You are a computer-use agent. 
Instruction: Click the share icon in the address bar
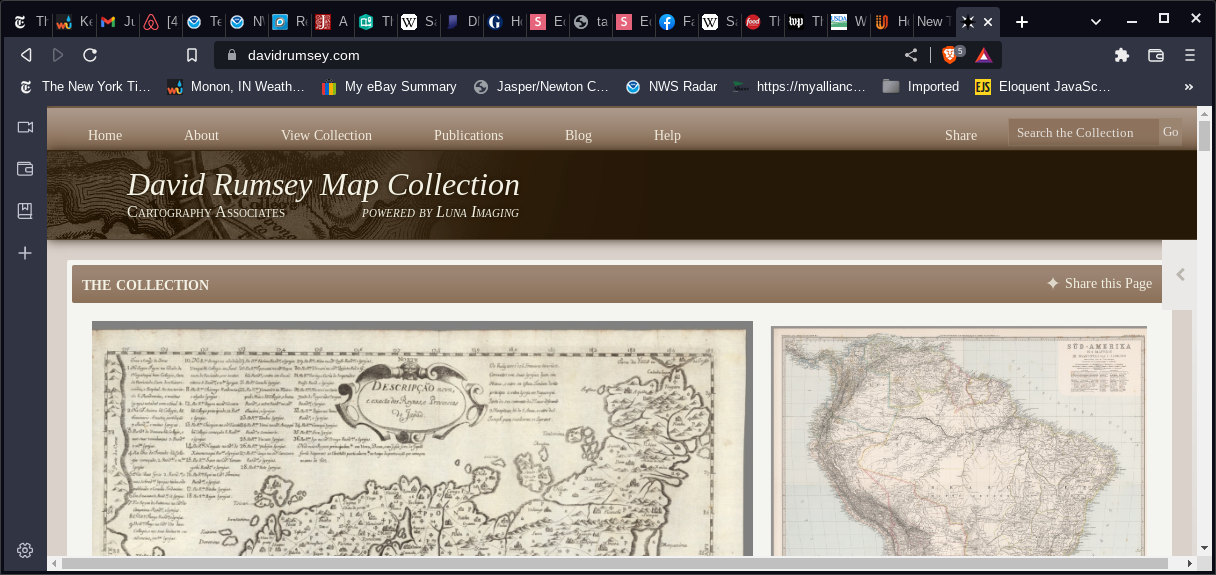point(911,55)
